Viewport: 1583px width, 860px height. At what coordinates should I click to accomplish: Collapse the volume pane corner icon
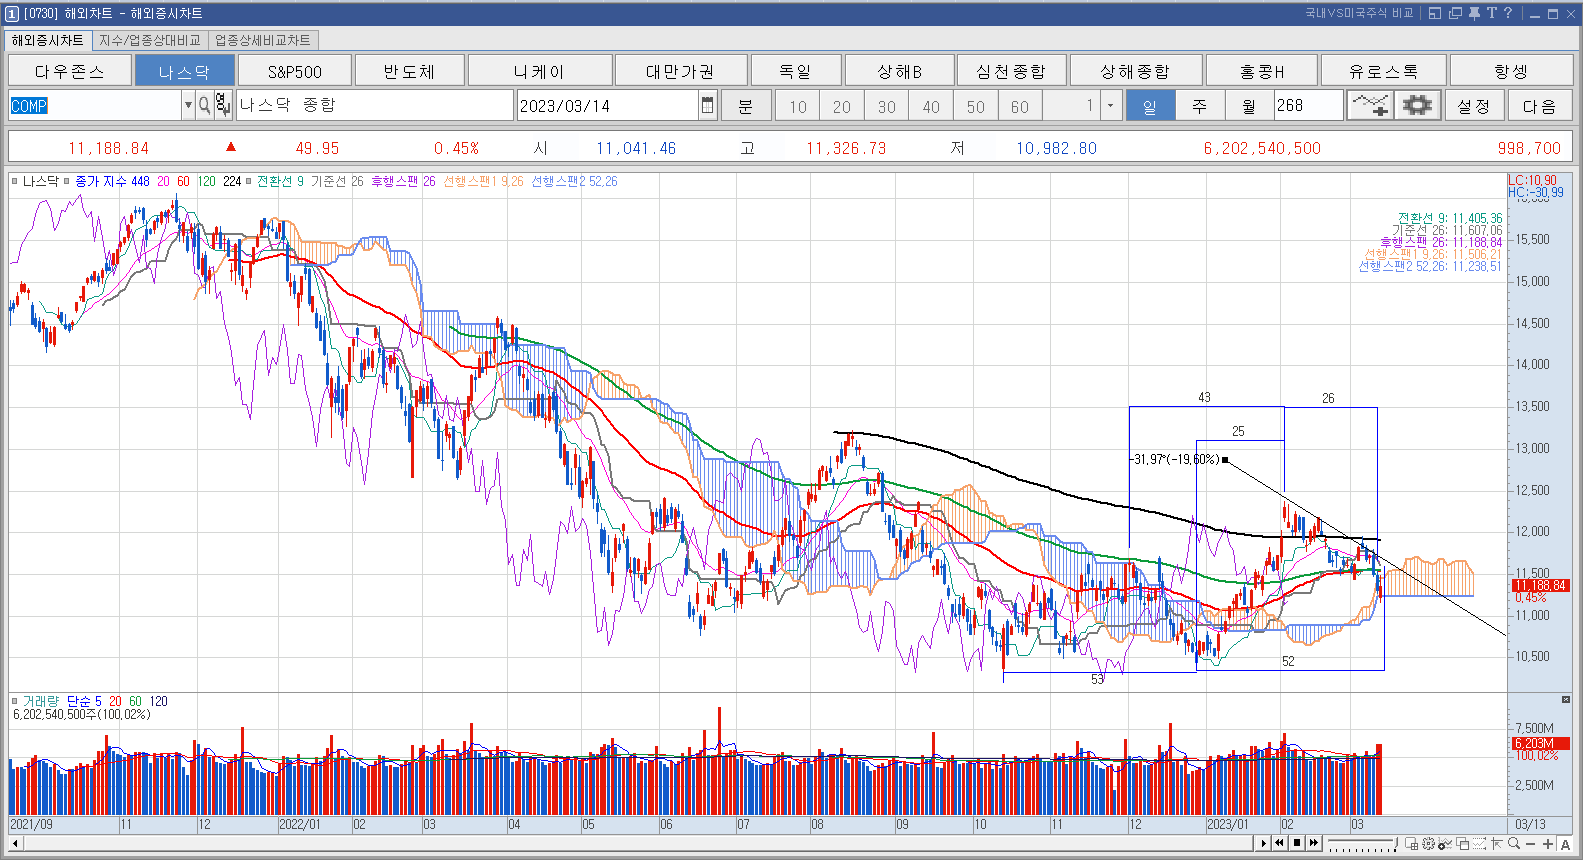pyautogui.click(x=1565, y=699)
